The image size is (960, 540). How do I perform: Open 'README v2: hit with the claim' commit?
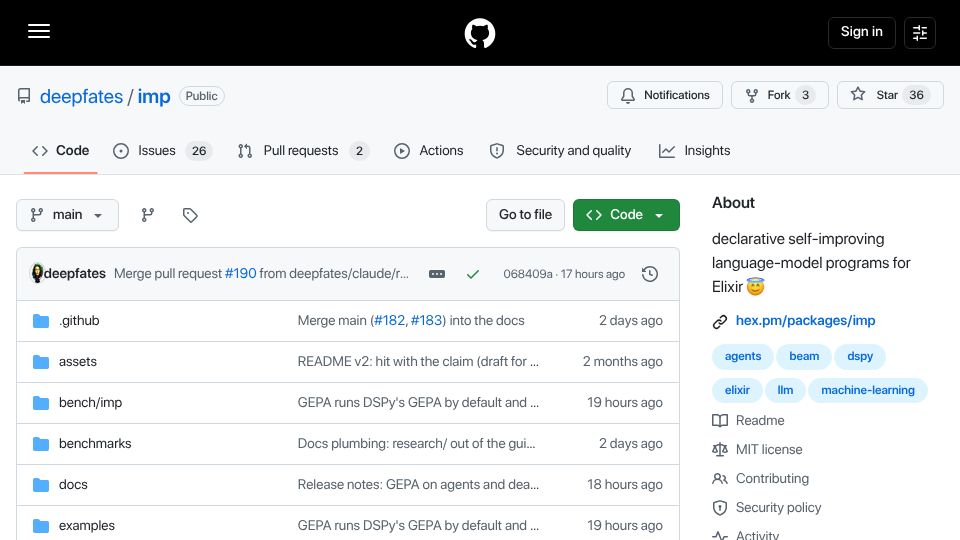418,362
